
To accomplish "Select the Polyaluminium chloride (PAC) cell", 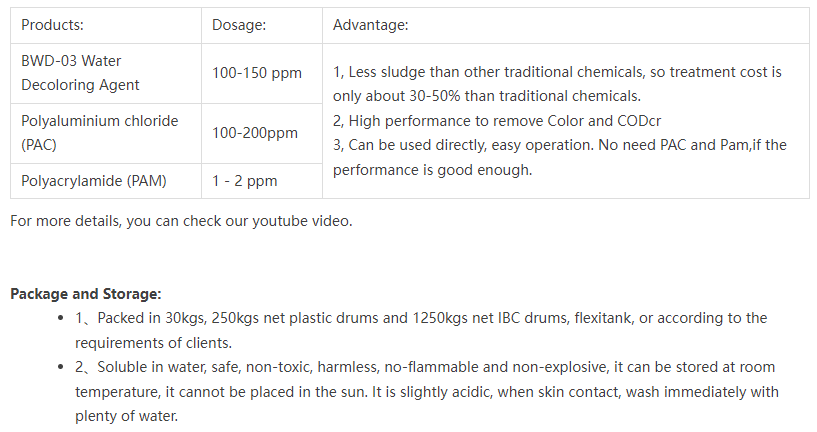I will coord(99,133).
